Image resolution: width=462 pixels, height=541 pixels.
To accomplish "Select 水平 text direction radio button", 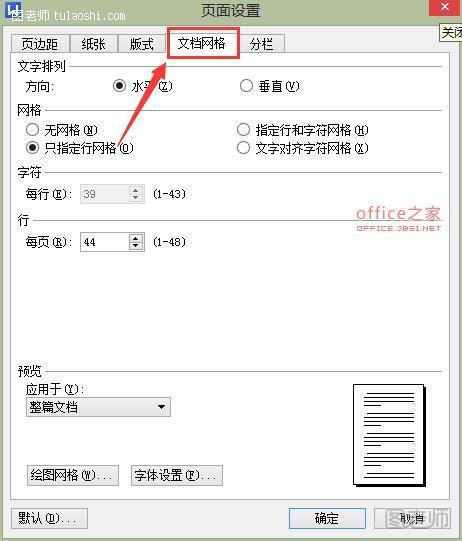I will point(119,86).
